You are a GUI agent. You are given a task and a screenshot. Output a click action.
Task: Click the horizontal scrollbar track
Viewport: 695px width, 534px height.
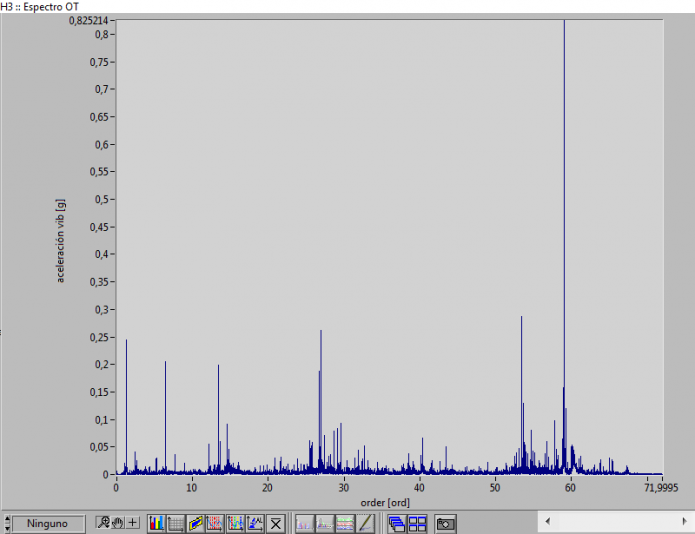pos(616,521)
